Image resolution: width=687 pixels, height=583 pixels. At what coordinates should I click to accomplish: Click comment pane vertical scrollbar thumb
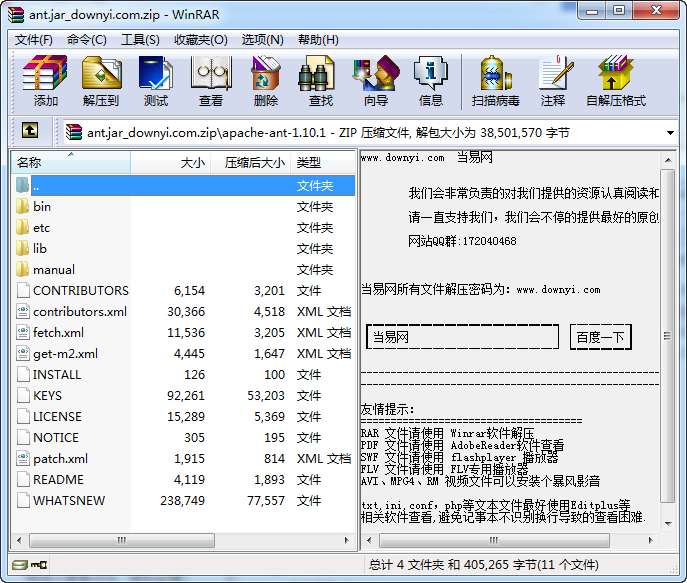668,336
